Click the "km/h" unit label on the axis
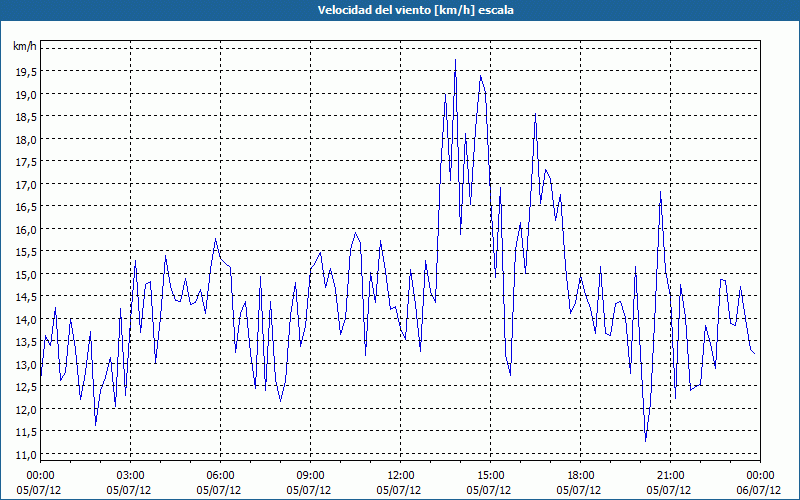Viewport: 800px width, 500px height. coord(25,47)
